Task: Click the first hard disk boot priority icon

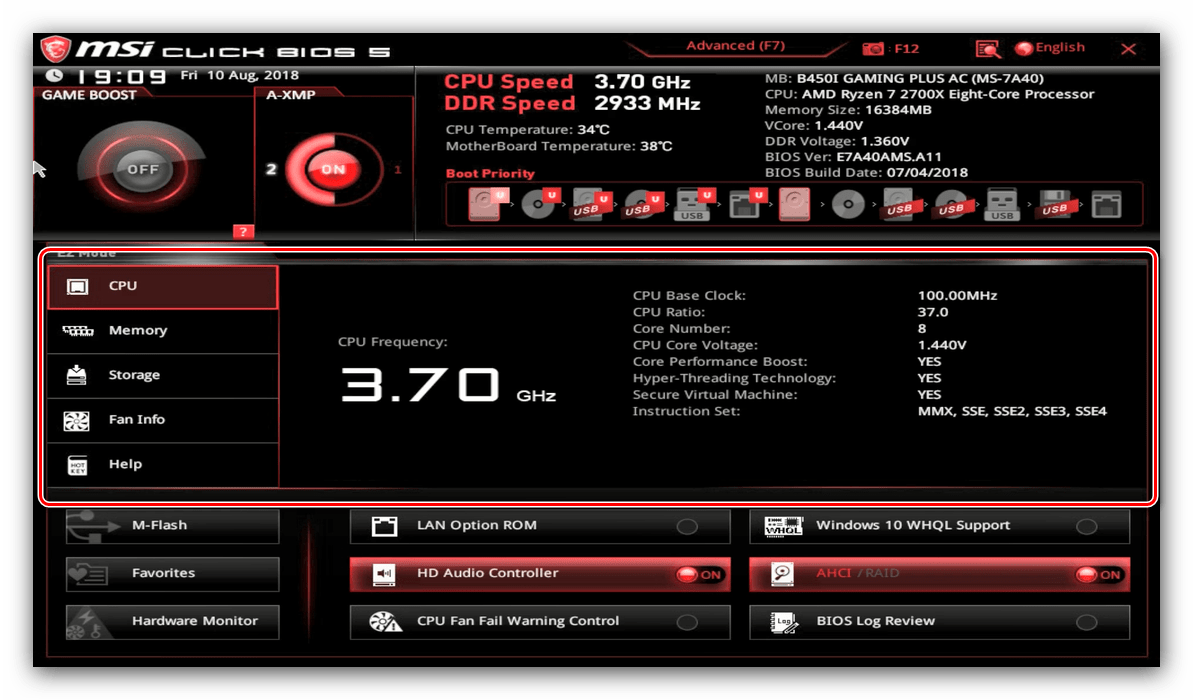Action: [x=483, y=205]
